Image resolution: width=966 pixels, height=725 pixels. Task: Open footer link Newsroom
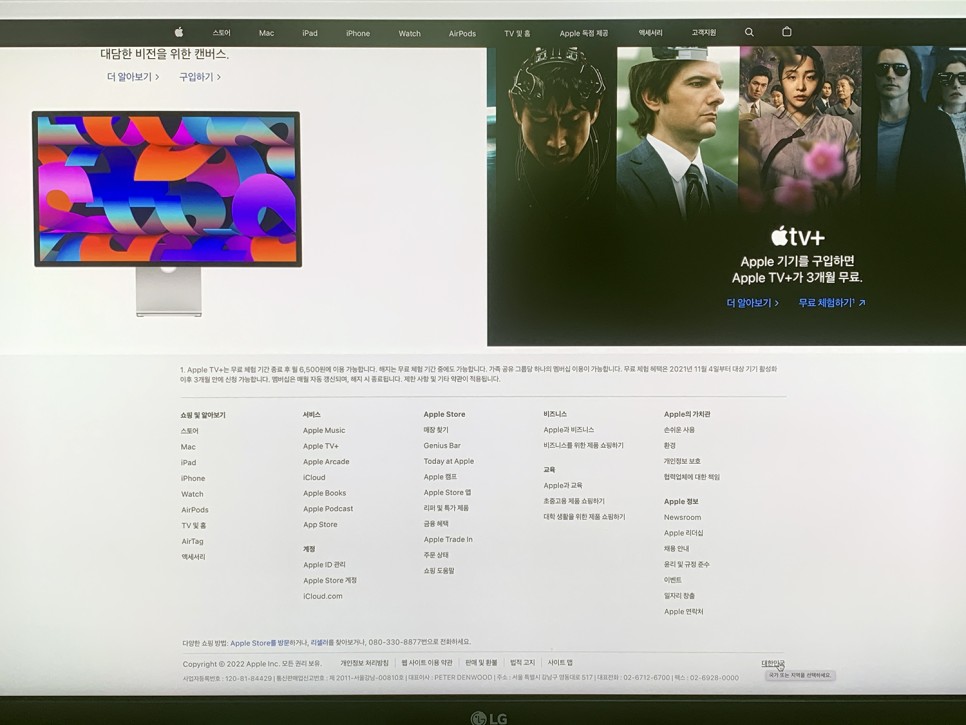coord(682,517)
